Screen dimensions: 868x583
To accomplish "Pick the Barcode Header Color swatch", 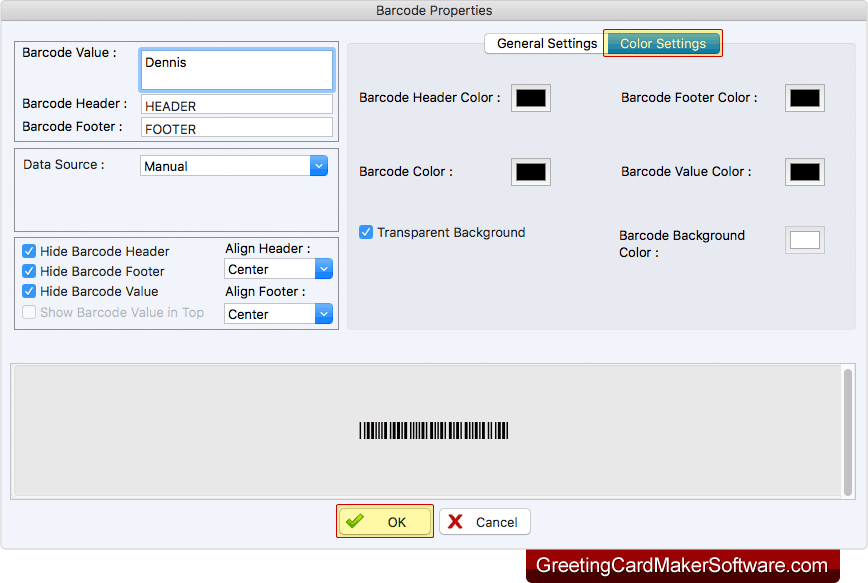I will (x=530, y=98).
